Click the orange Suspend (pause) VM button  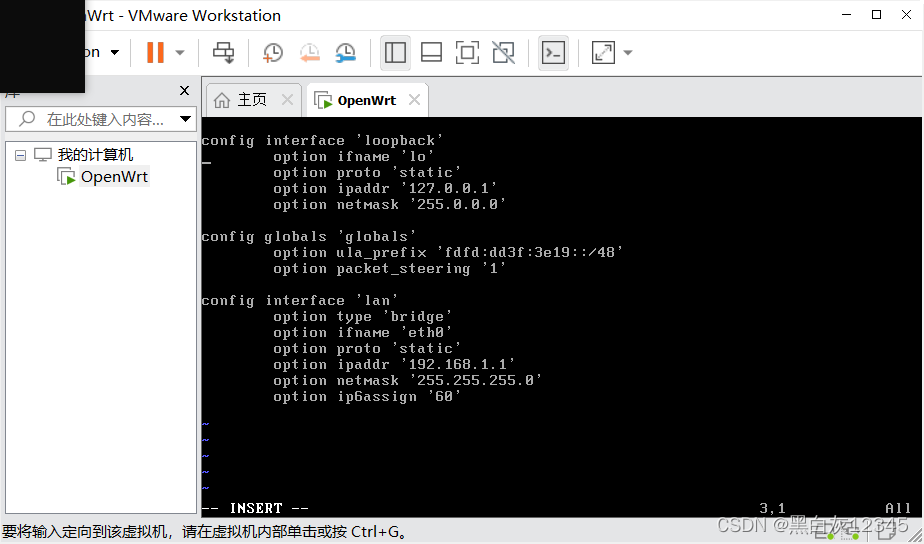point(155,52)
